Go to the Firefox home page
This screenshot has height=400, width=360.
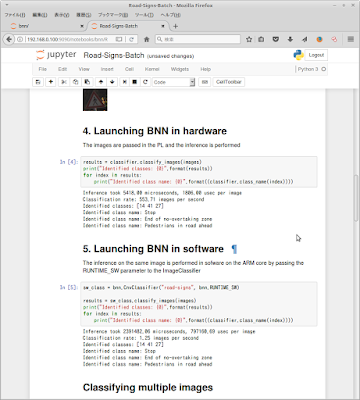(x=146, y=39)
